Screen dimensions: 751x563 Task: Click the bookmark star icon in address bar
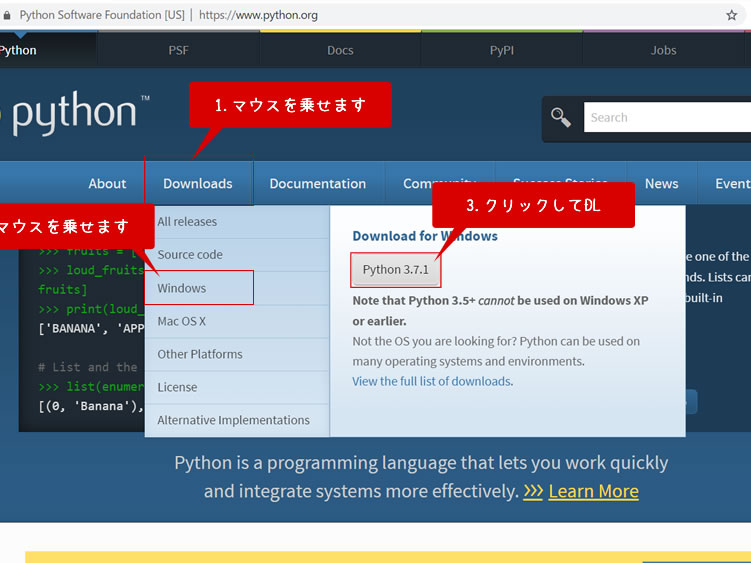[731, 15]
